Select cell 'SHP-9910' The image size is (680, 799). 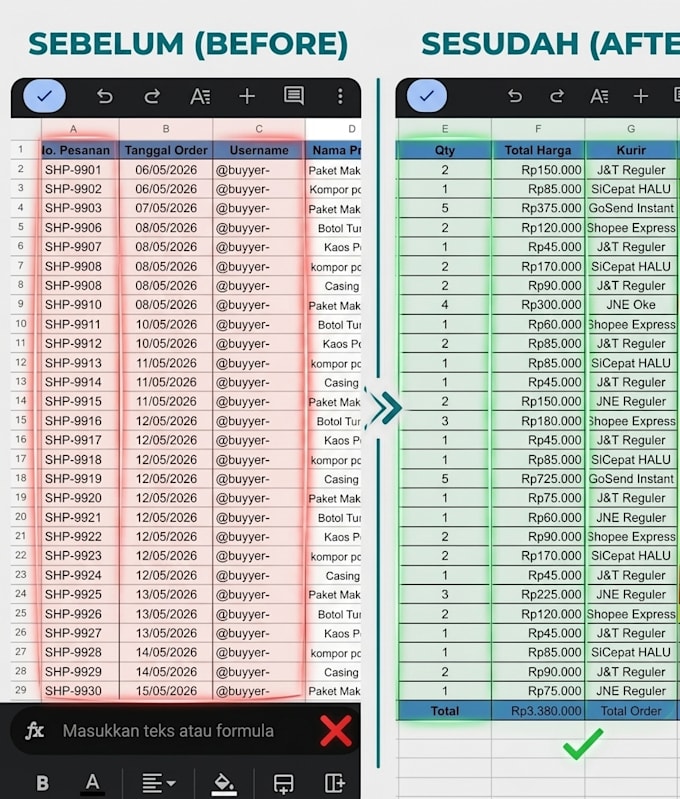tap(80, 305)
